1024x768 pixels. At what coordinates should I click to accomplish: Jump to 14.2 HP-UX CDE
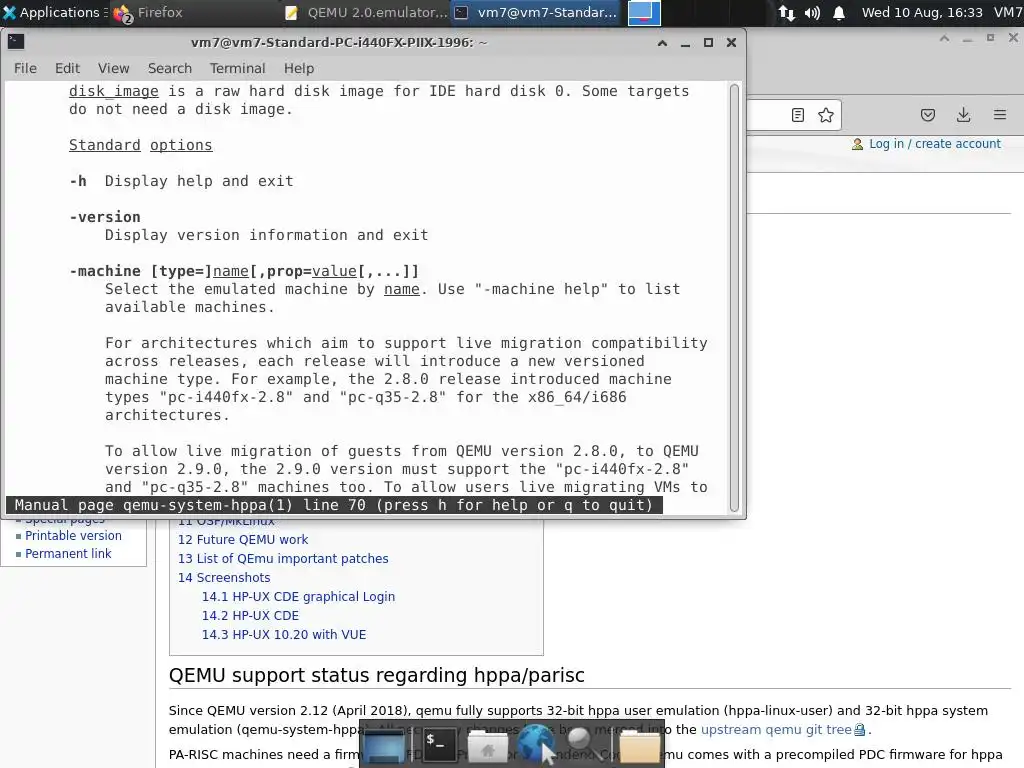pos(250,615)
